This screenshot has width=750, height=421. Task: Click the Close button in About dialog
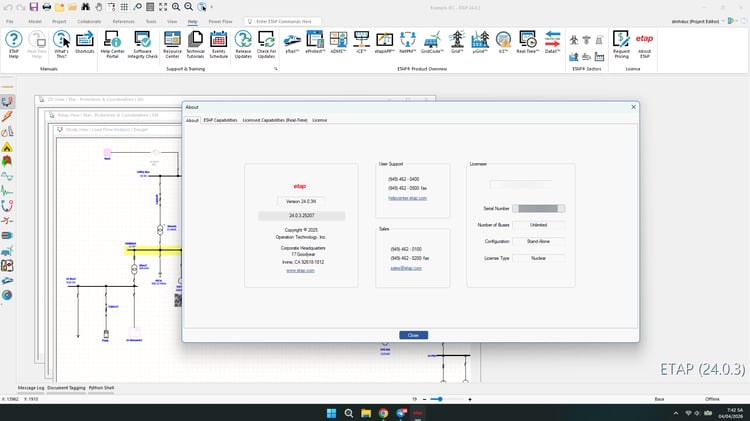click(x=413, y=335)
